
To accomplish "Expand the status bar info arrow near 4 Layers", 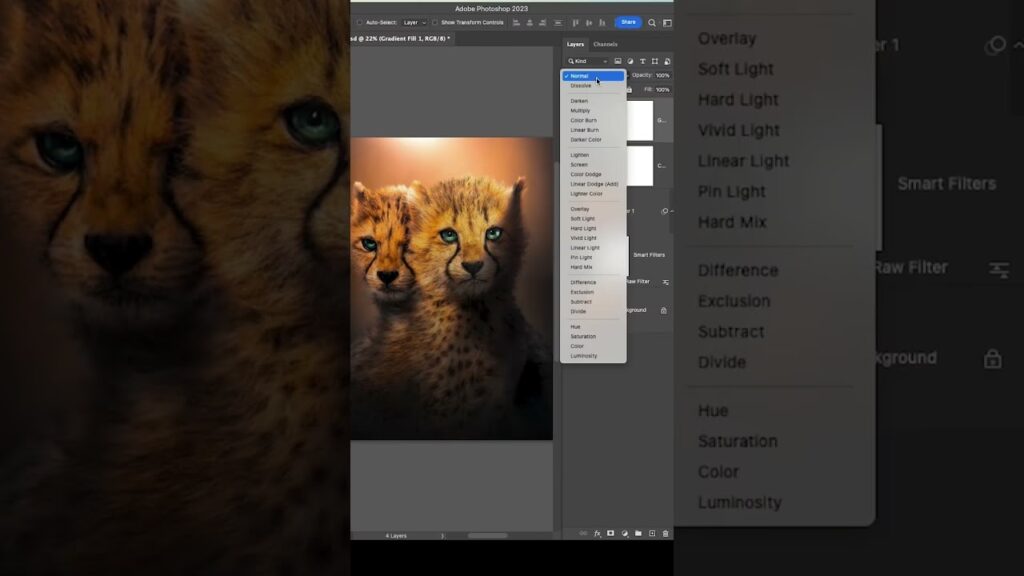I will pyautogui.click(x=442, y=536).
